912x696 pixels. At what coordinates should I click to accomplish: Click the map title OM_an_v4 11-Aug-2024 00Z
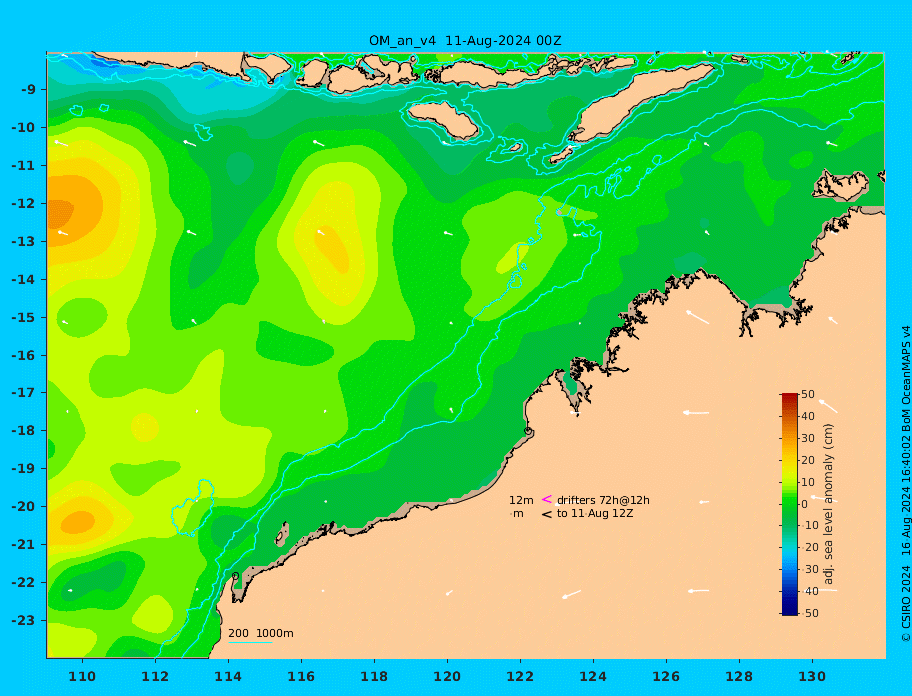(465, 41)
